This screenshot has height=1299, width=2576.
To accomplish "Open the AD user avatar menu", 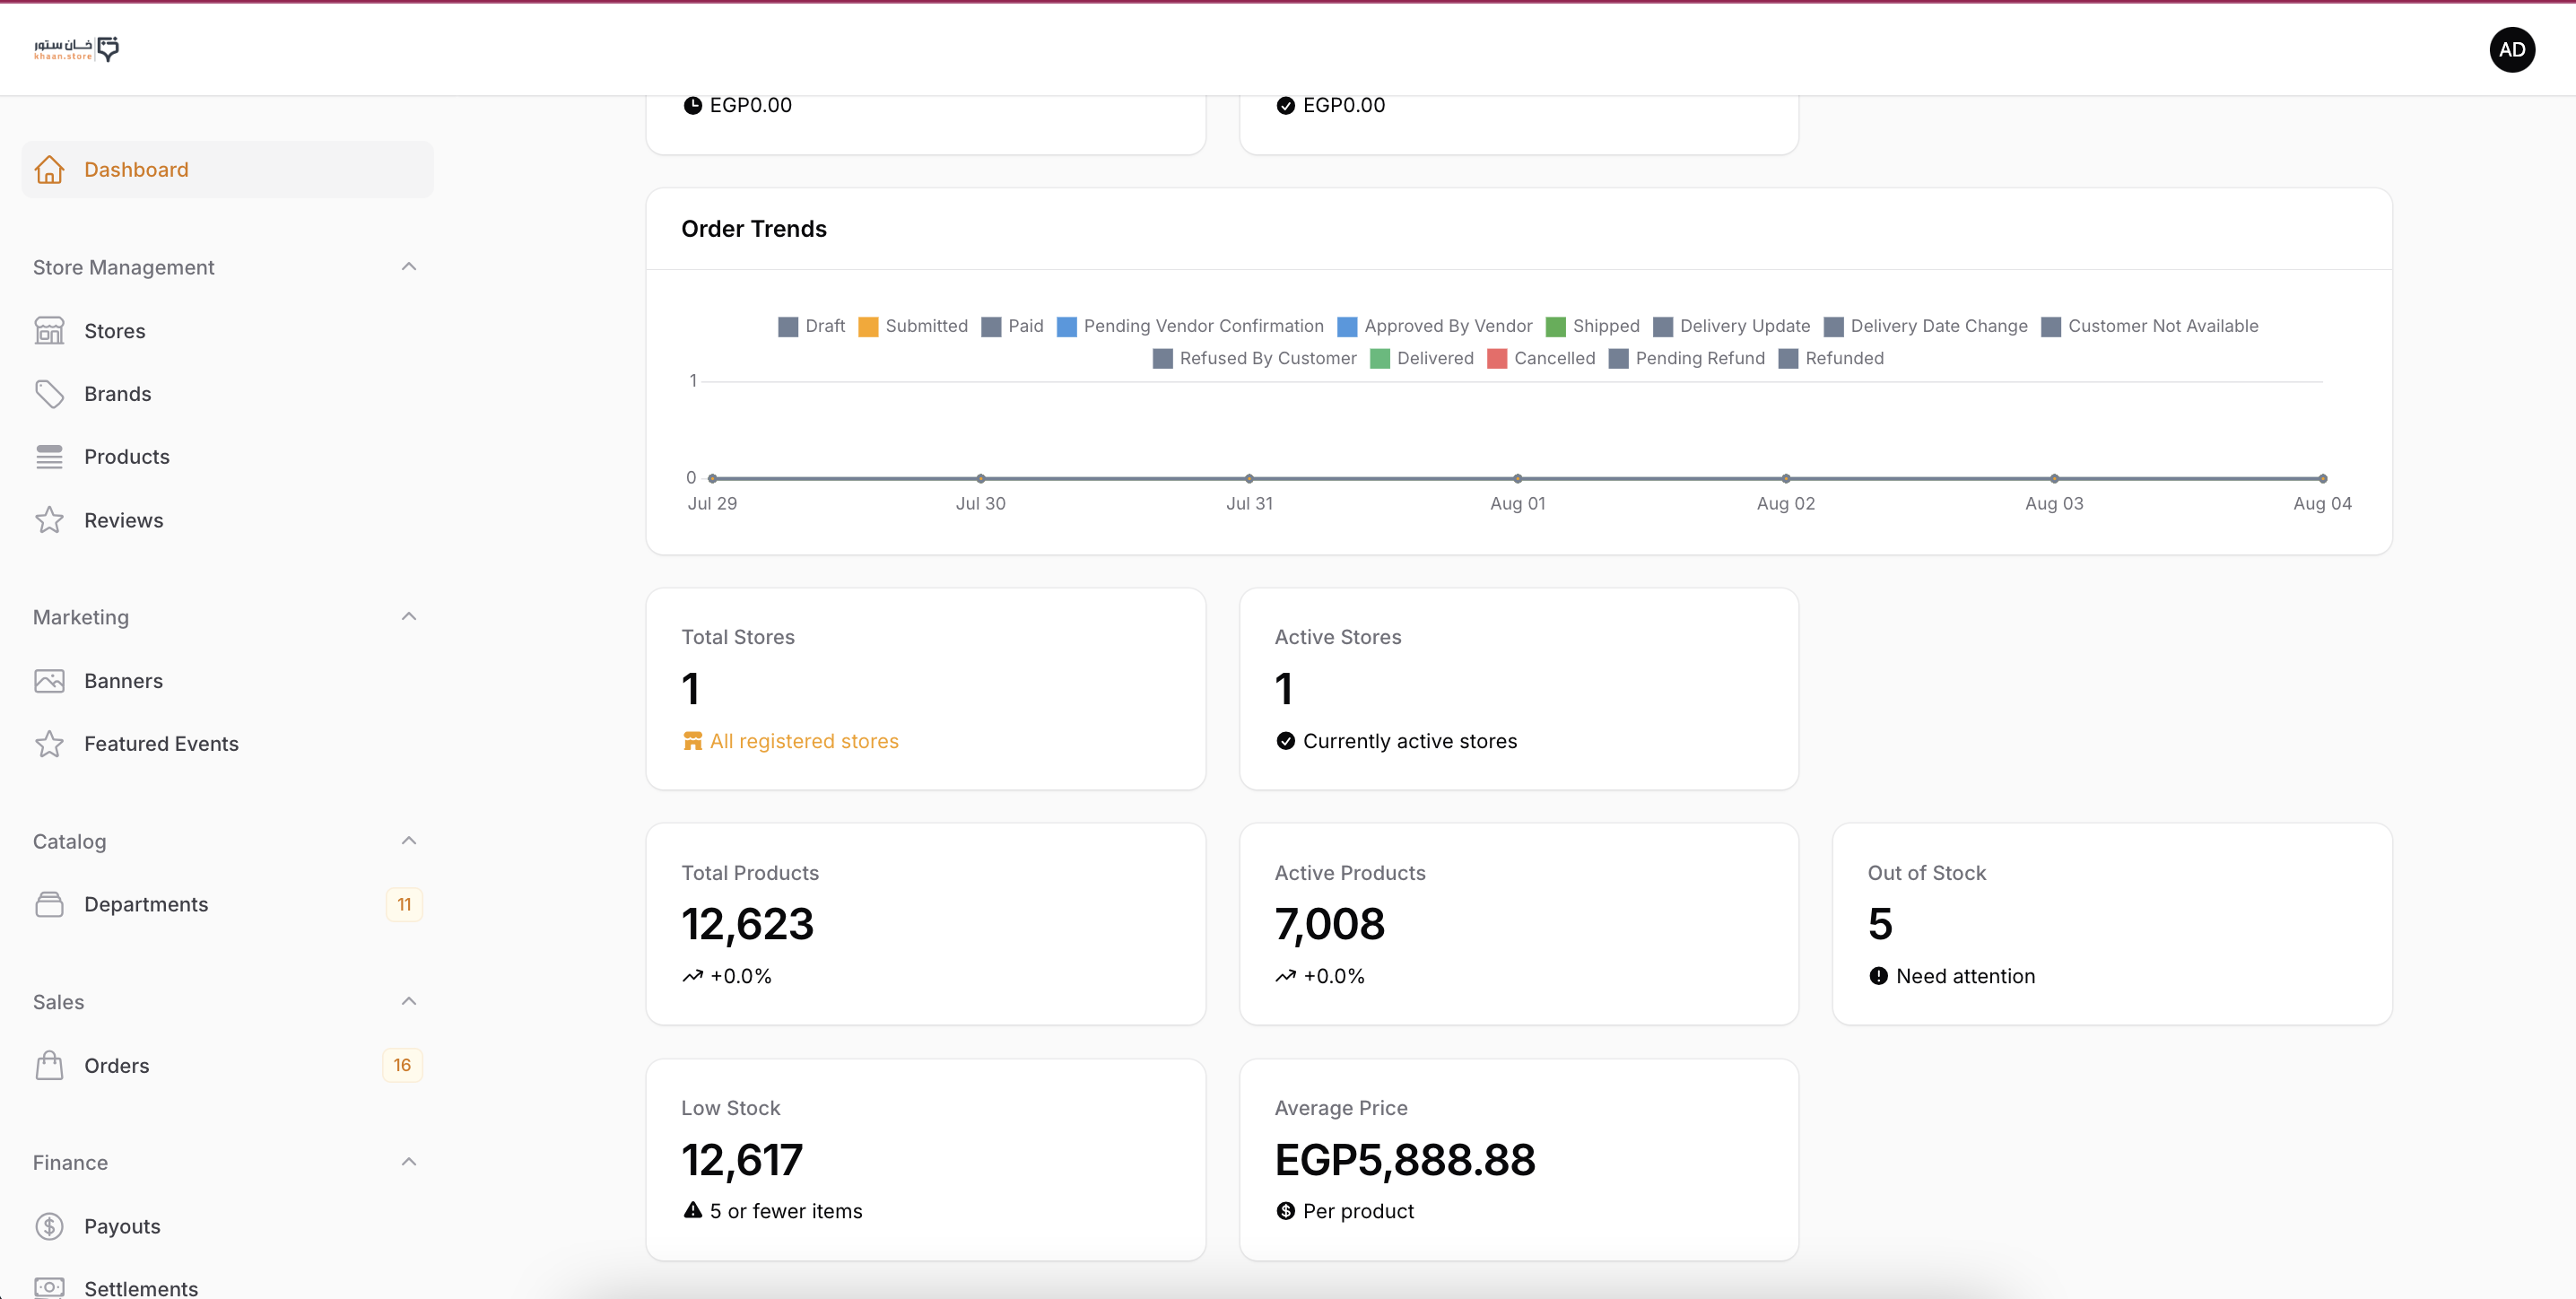I will (x=2511, y=50).
